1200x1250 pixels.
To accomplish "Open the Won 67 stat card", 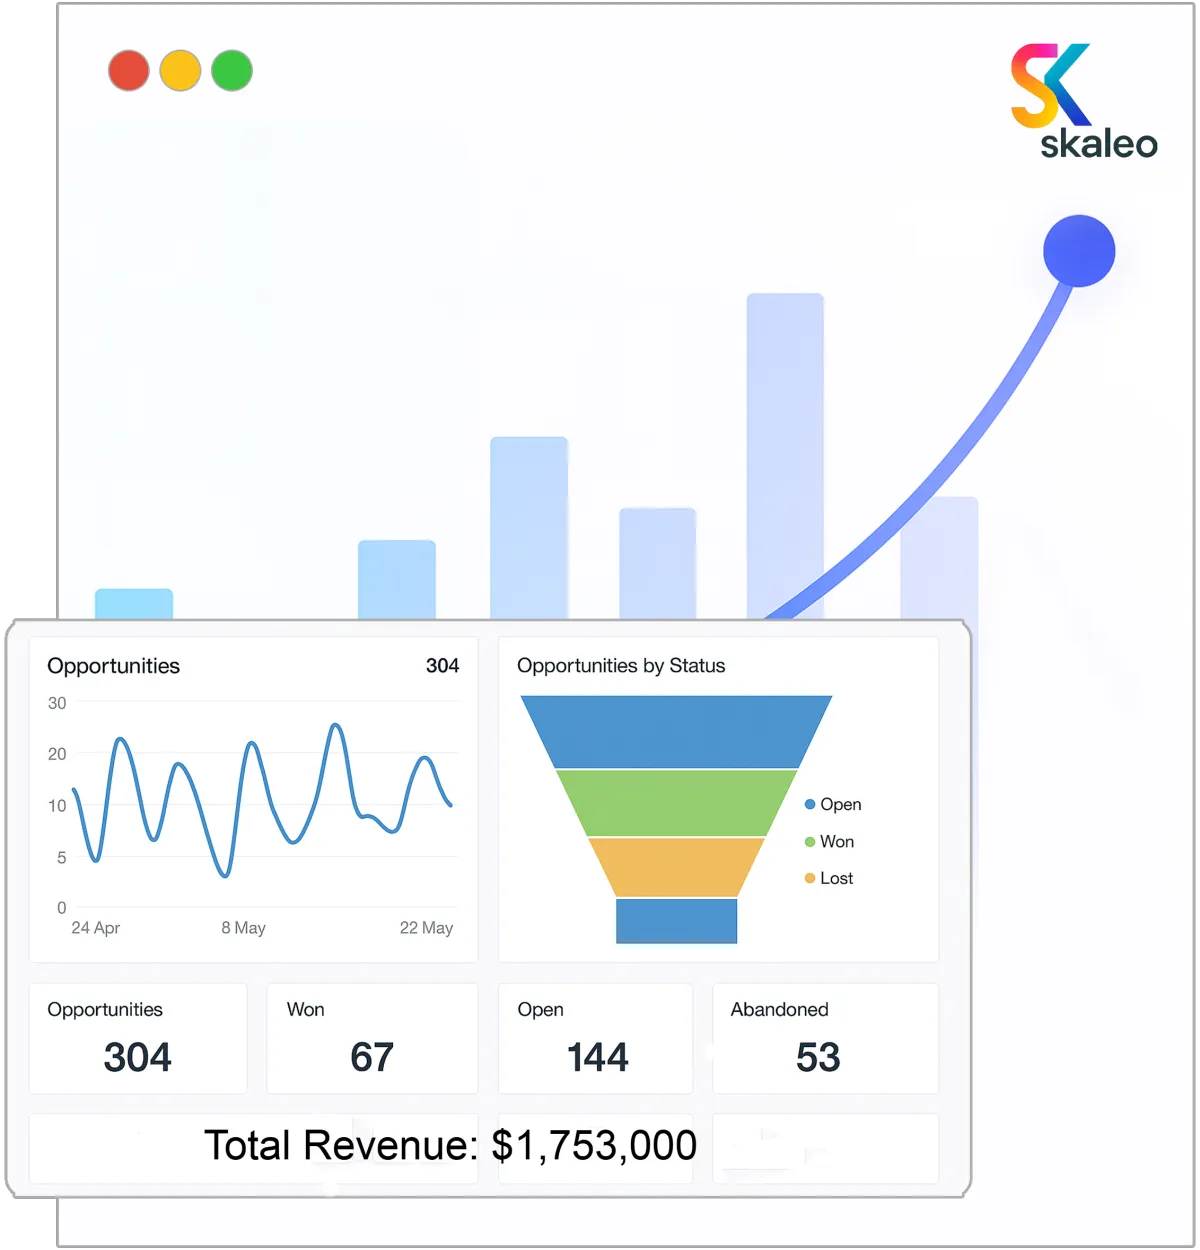I will 372,1039.
